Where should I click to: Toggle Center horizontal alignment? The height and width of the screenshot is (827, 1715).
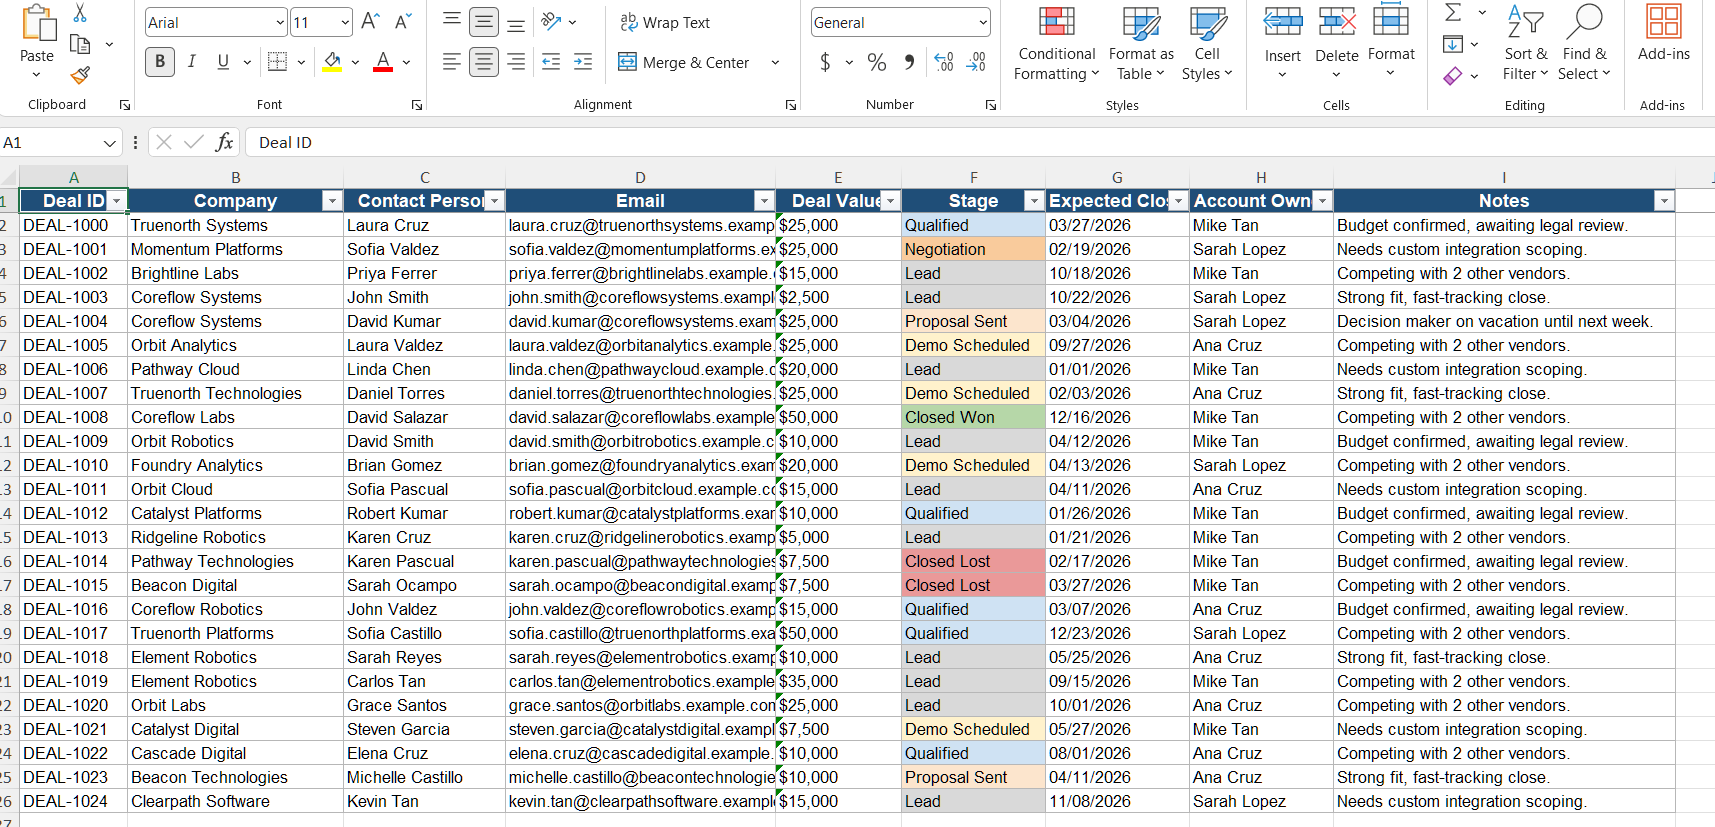484,62
